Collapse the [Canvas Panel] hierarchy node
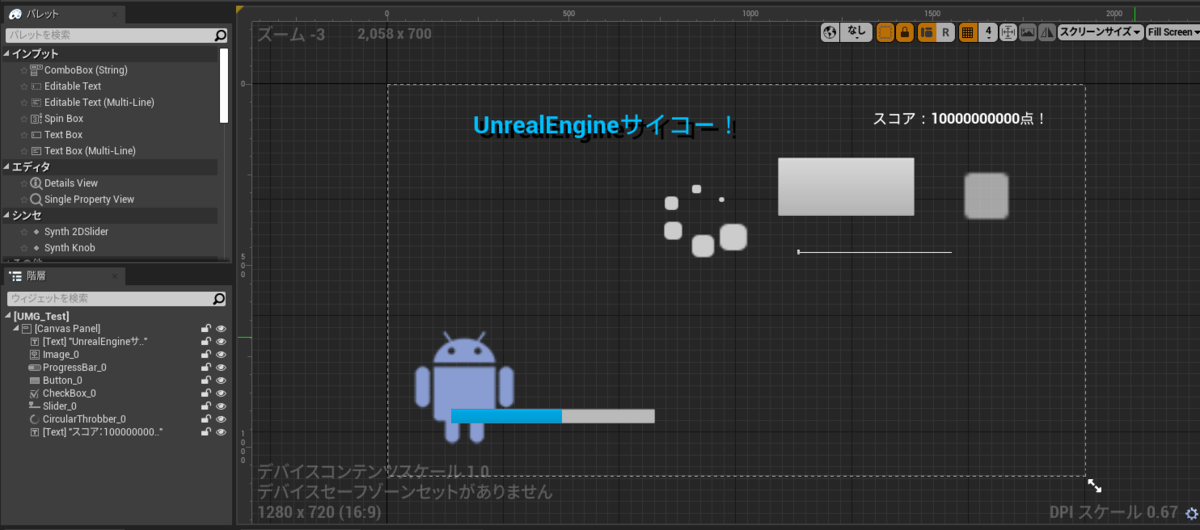 16,329
